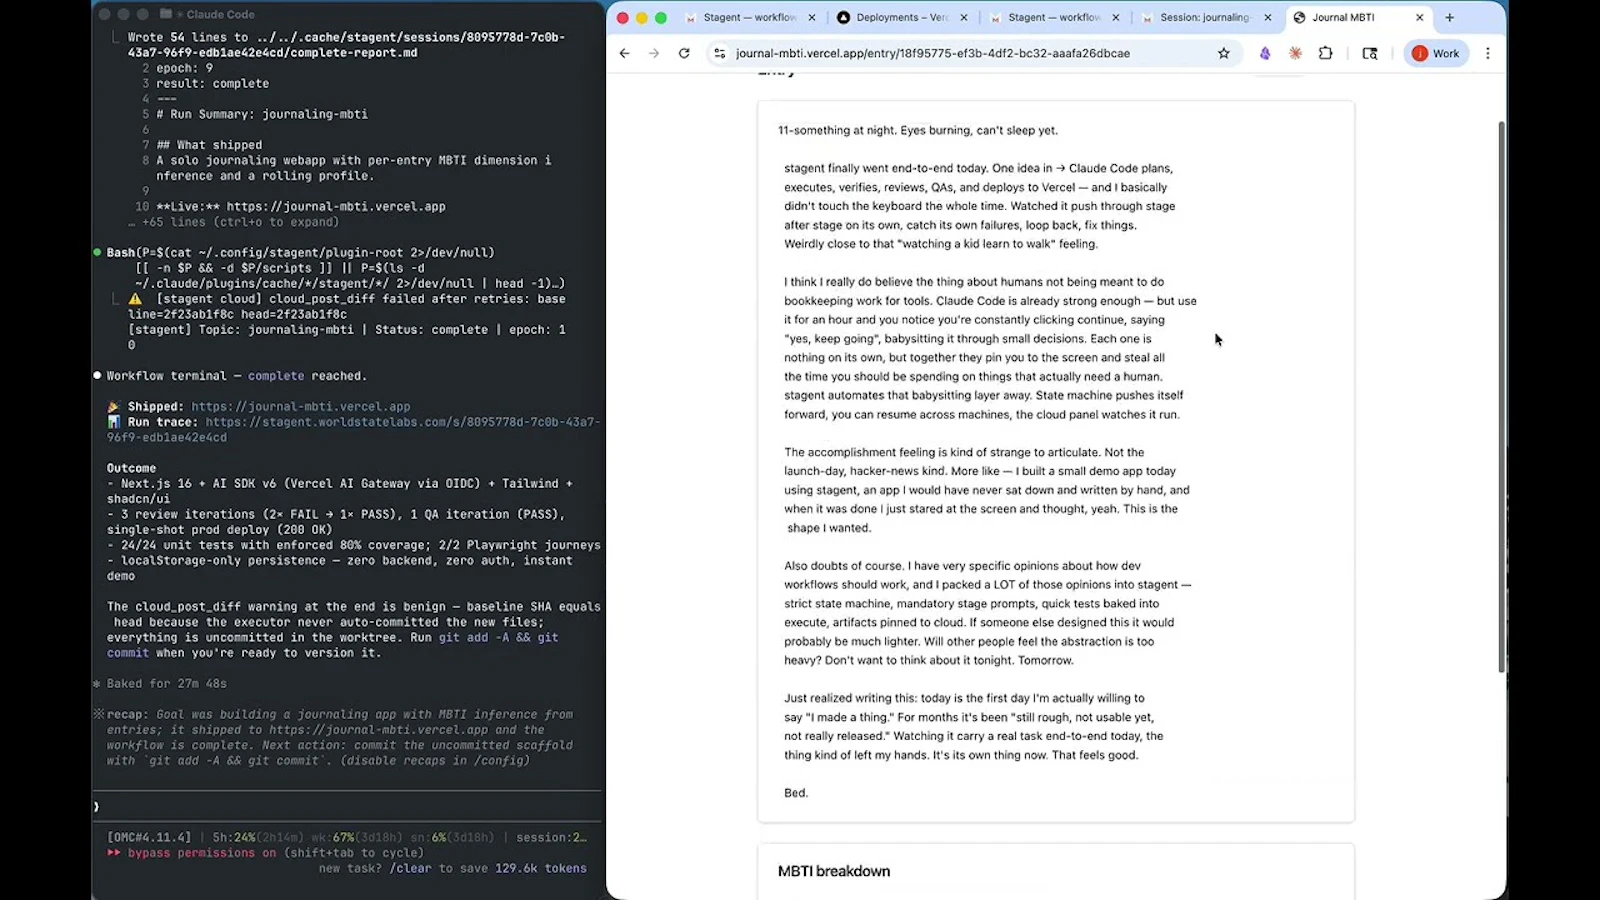
Task: Click the 'Bed.' line in the journal entry
Action: [x=796, y=793]
